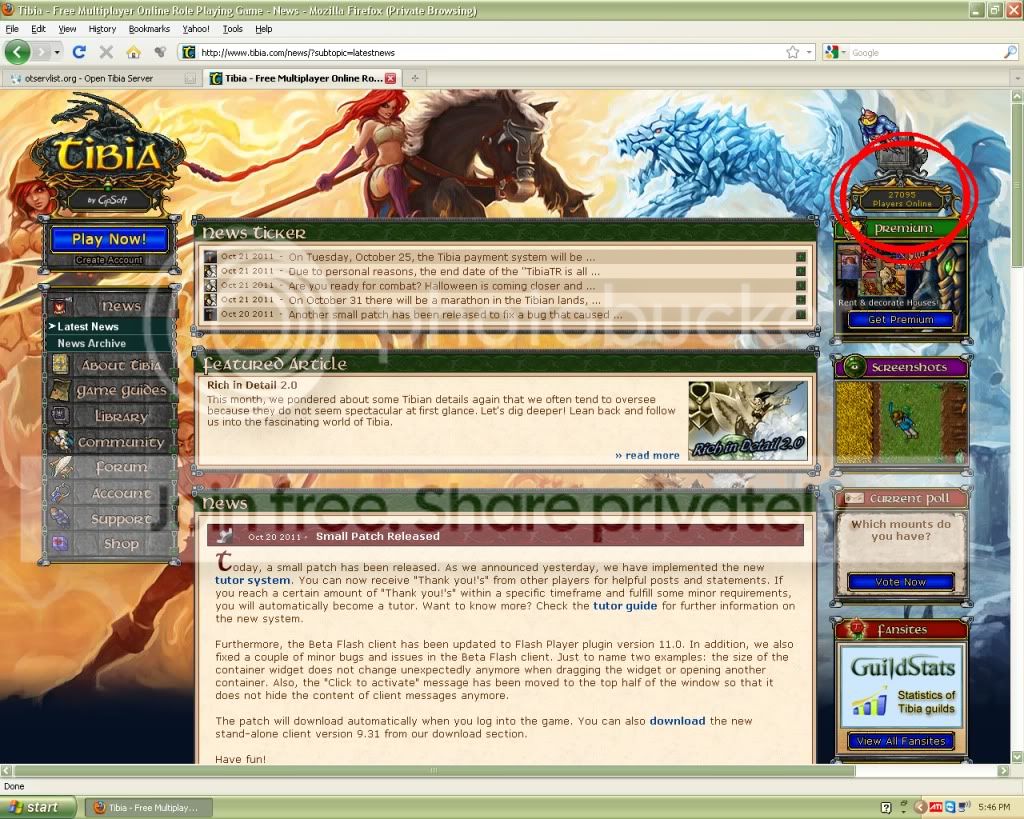This screenshot has height=819, width=1024.
Task: Click into the Google search field
Action: 924,52
